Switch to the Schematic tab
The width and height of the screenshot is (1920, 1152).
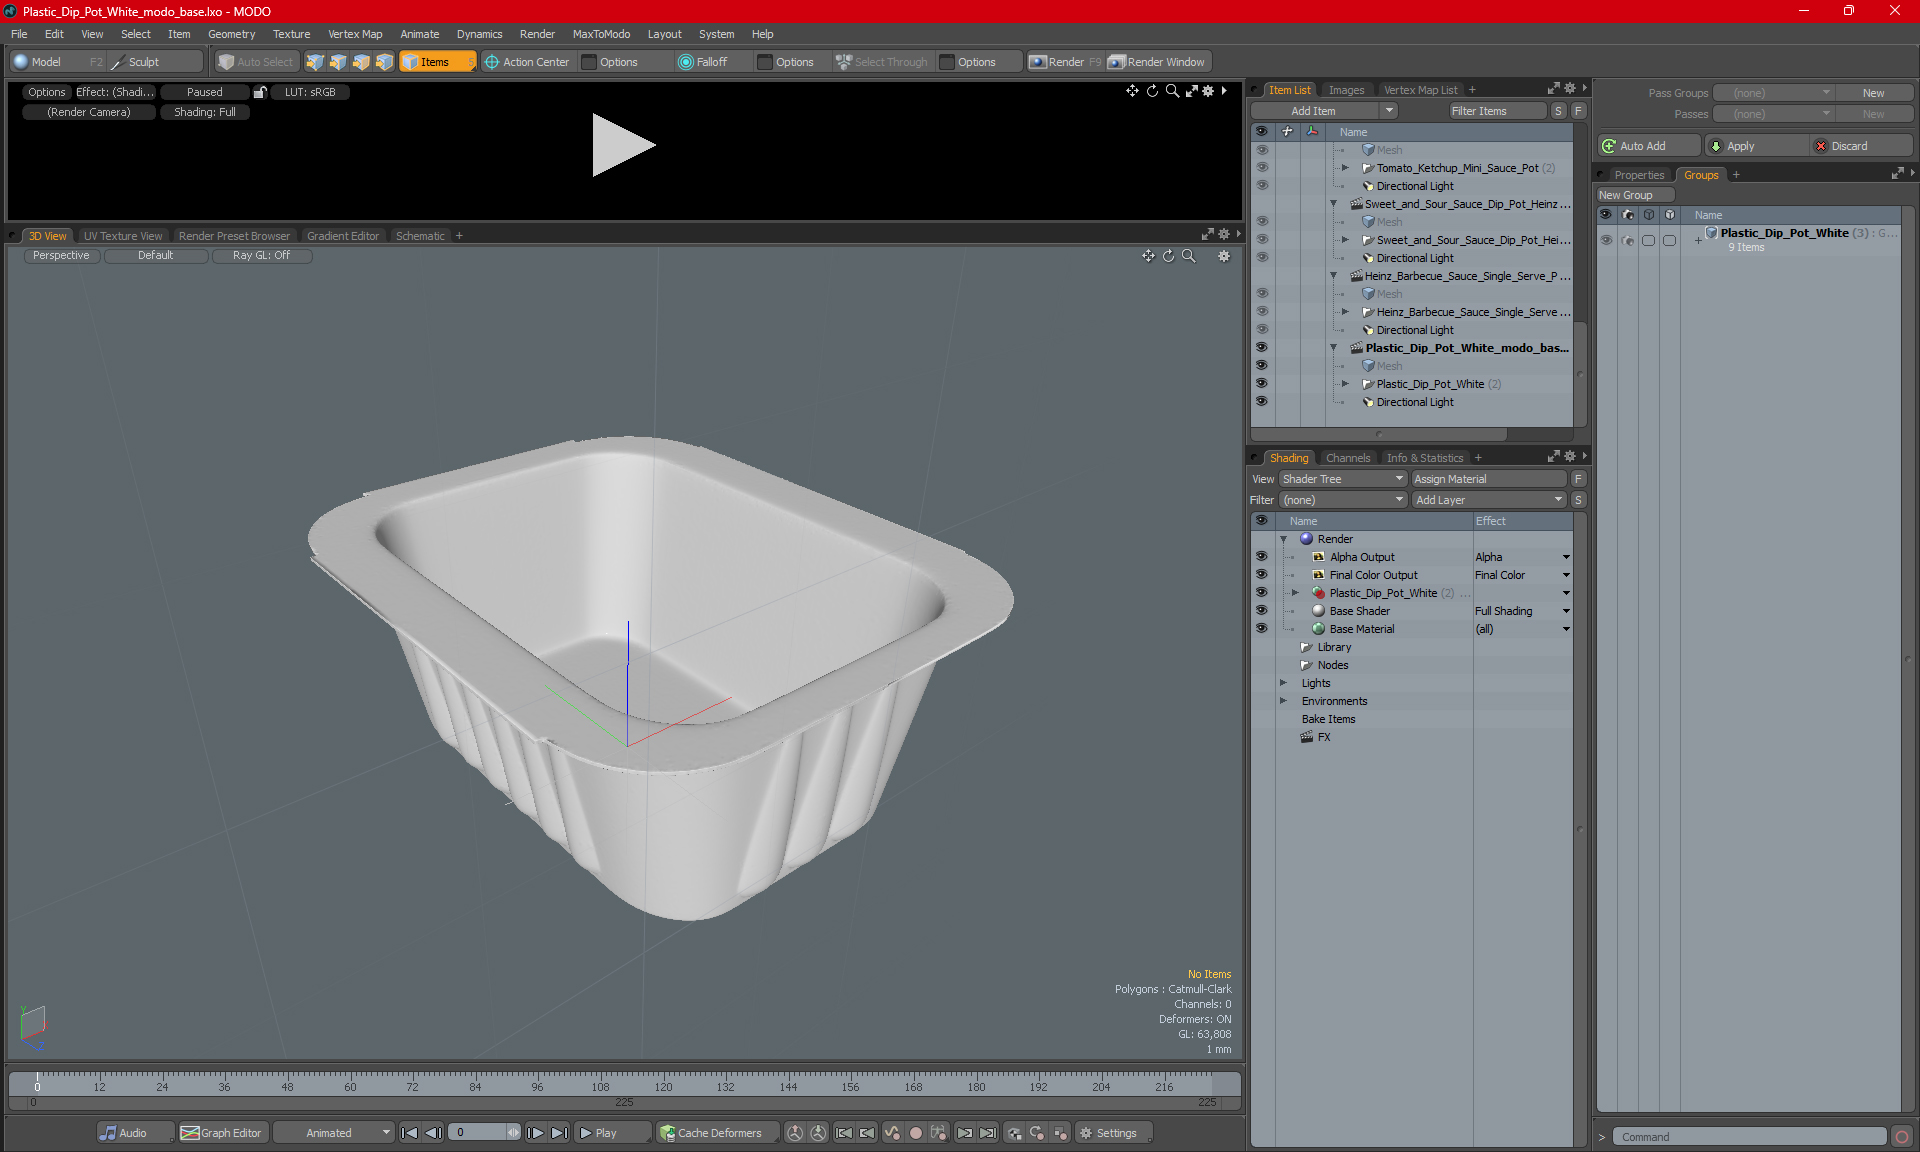click(x=420, y=236)
